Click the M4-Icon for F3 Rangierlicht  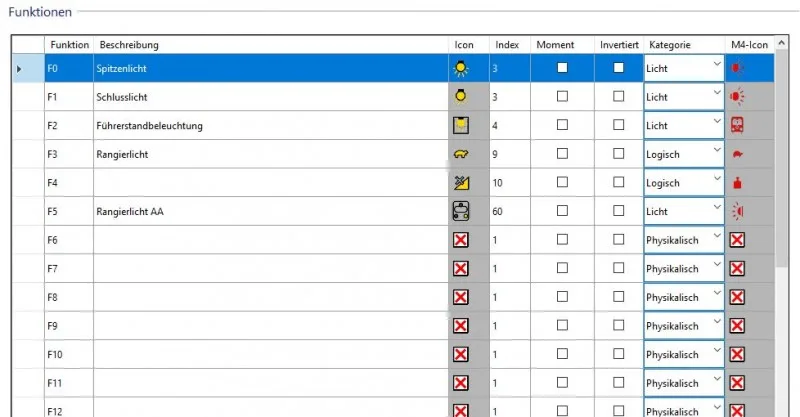[737, 154]
